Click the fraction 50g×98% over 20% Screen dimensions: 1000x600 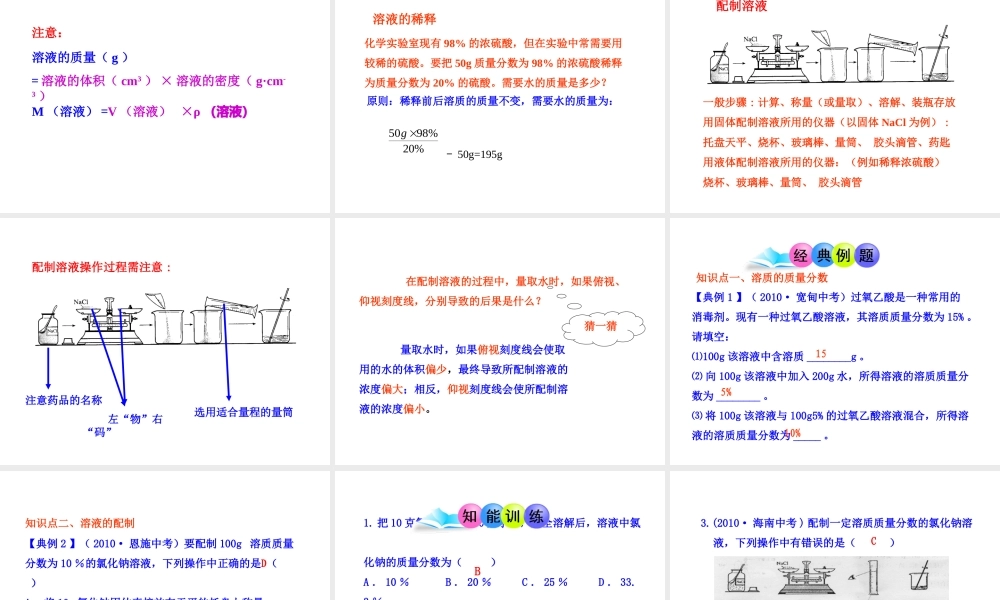pyautogui.click(x=413, y=141)
